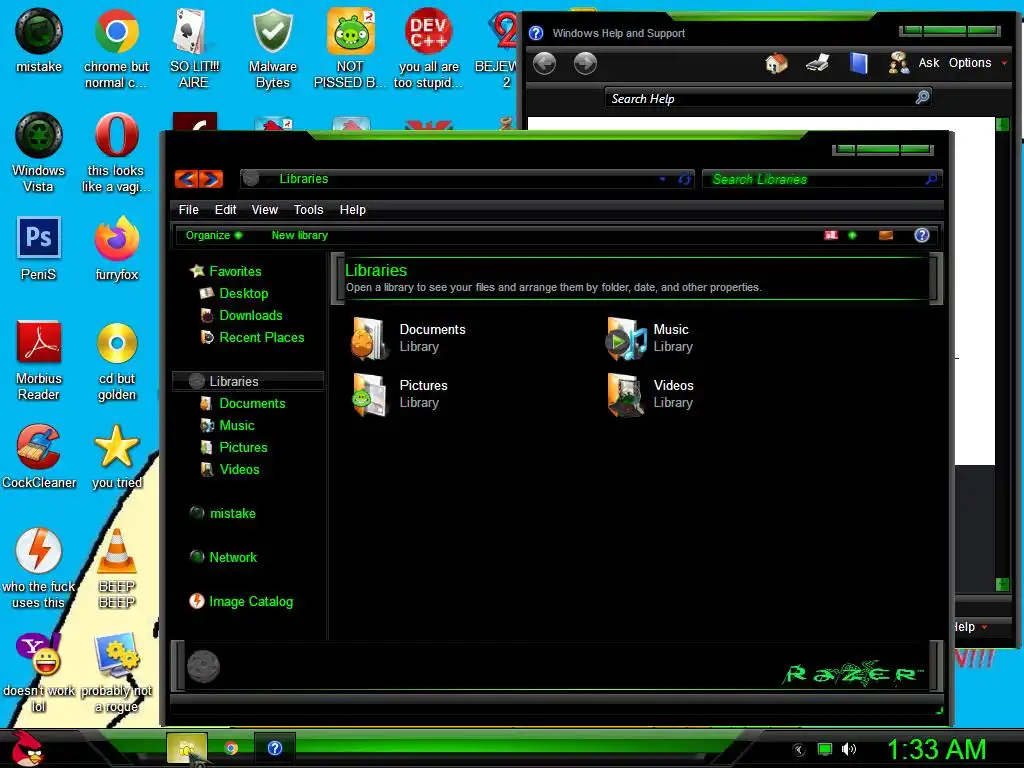This screenshot has width=1024, height=768.
Task: Select Pictures in the navigation tree
Action: click(x=234, y=447)
